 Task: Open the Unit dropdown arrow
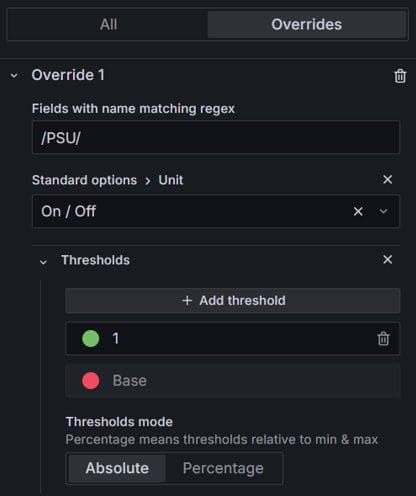click(x=383, y=211)
